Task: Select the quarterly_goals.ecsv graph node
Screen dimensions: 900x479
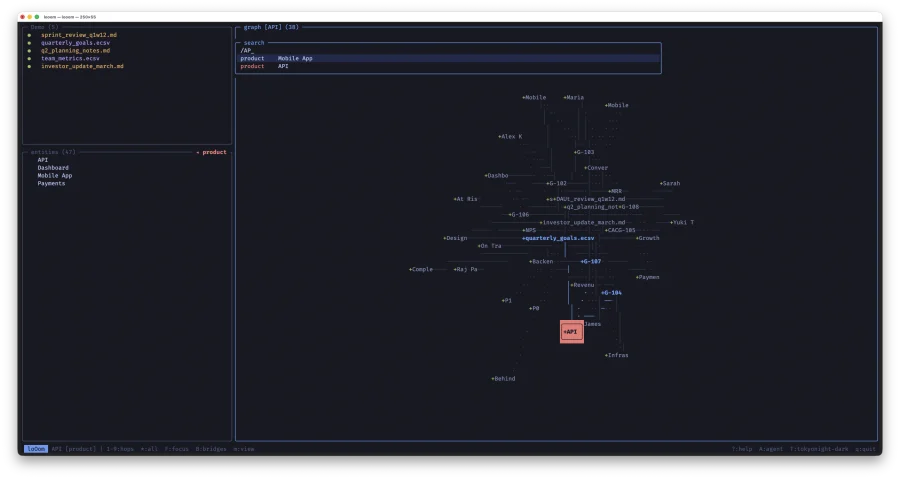Action: coord(559,238)
